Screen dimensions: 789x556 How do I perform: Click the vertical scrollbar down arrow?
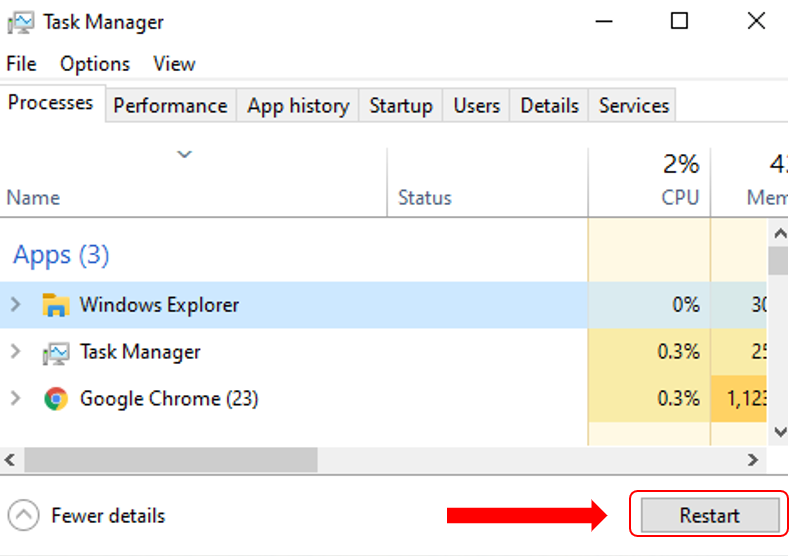[x=779, y=432]
